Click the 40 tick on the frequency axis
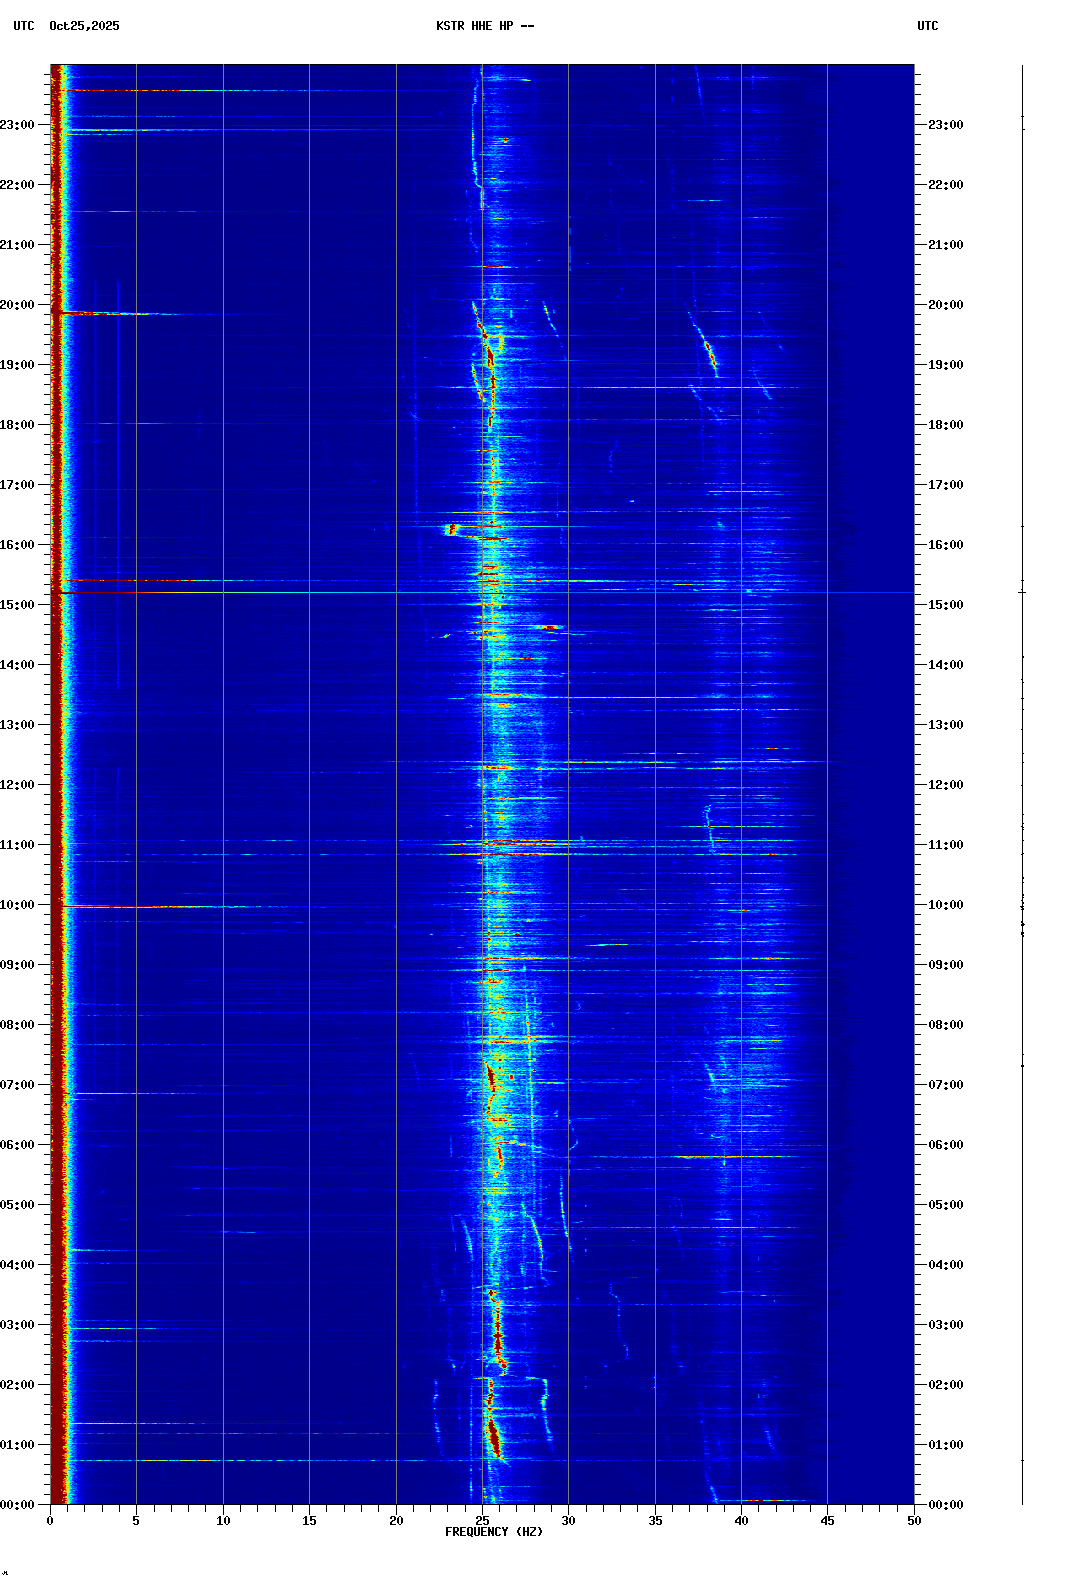The width and height of the screenshot is (1066, 1584). 741,1521
